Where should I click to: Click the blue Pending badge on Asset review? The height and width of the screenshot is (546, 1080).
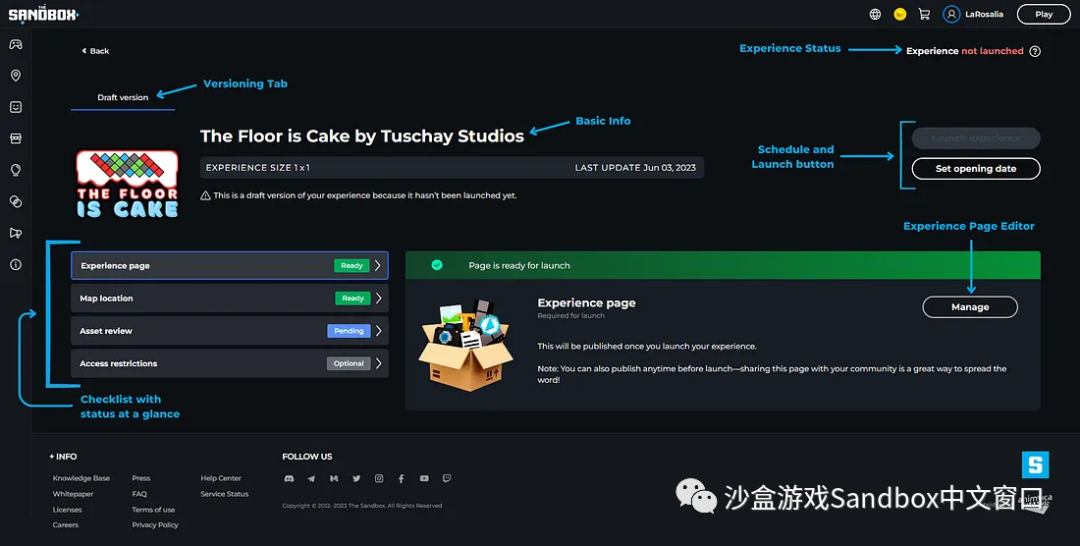click(349, 330)
